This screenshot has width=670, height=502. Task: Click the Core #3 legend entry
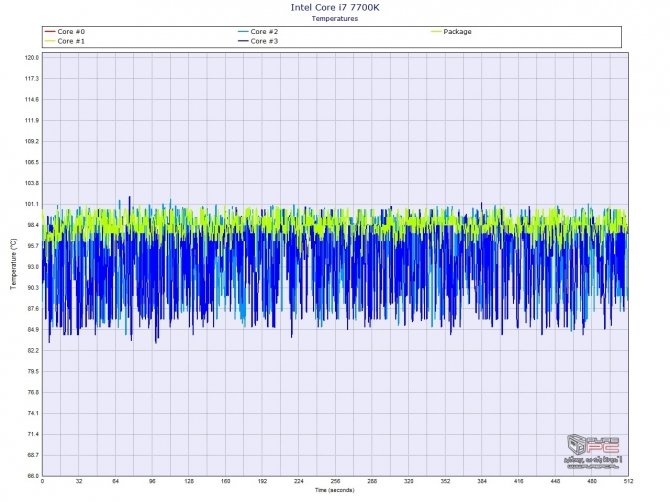(258, 41)
